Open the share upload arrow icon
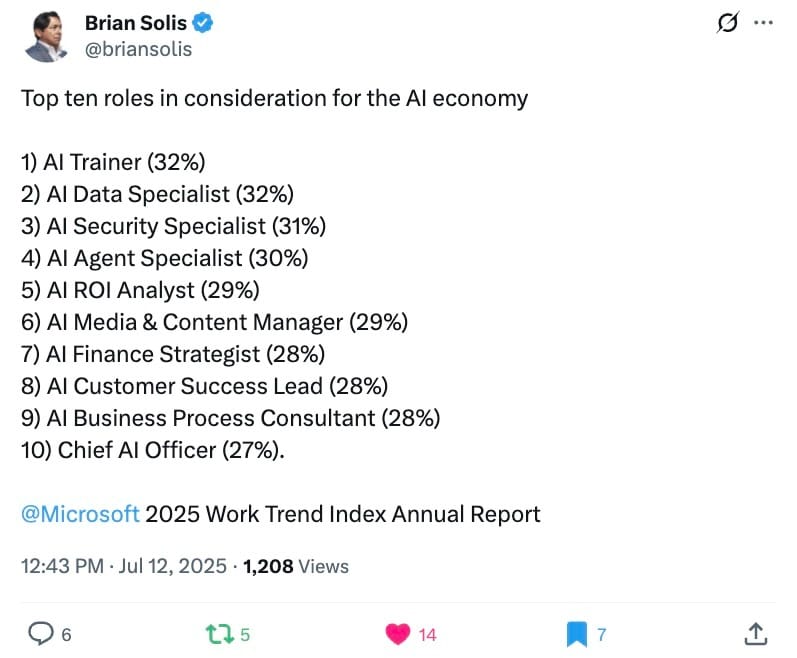 pyautogui.click(x=755, y=634)
